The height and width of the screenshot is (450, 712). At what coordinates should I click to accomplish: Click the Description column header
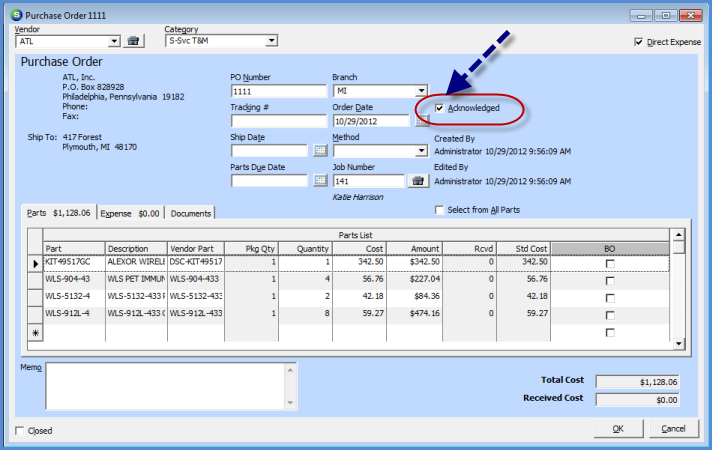pos(136,249)
